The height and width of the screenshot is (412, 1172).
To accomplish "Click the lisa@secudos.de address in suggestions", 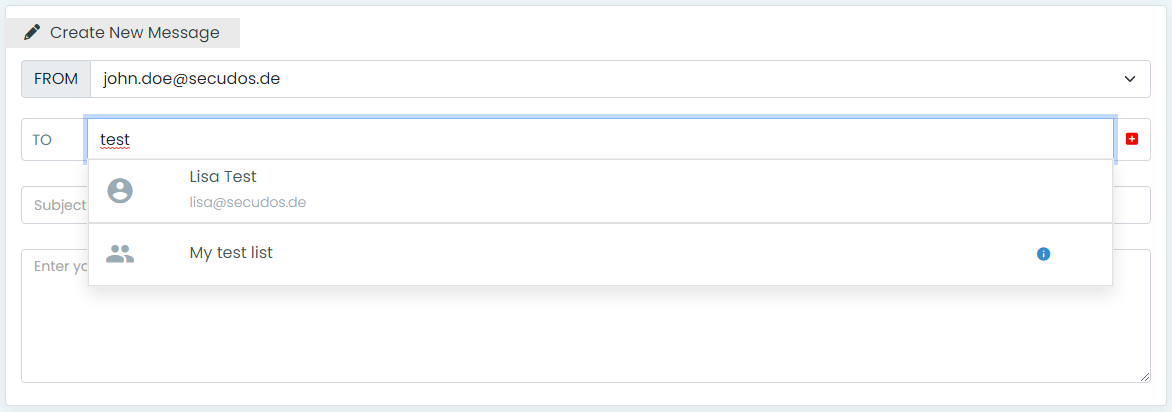I will tap(248, 202).
